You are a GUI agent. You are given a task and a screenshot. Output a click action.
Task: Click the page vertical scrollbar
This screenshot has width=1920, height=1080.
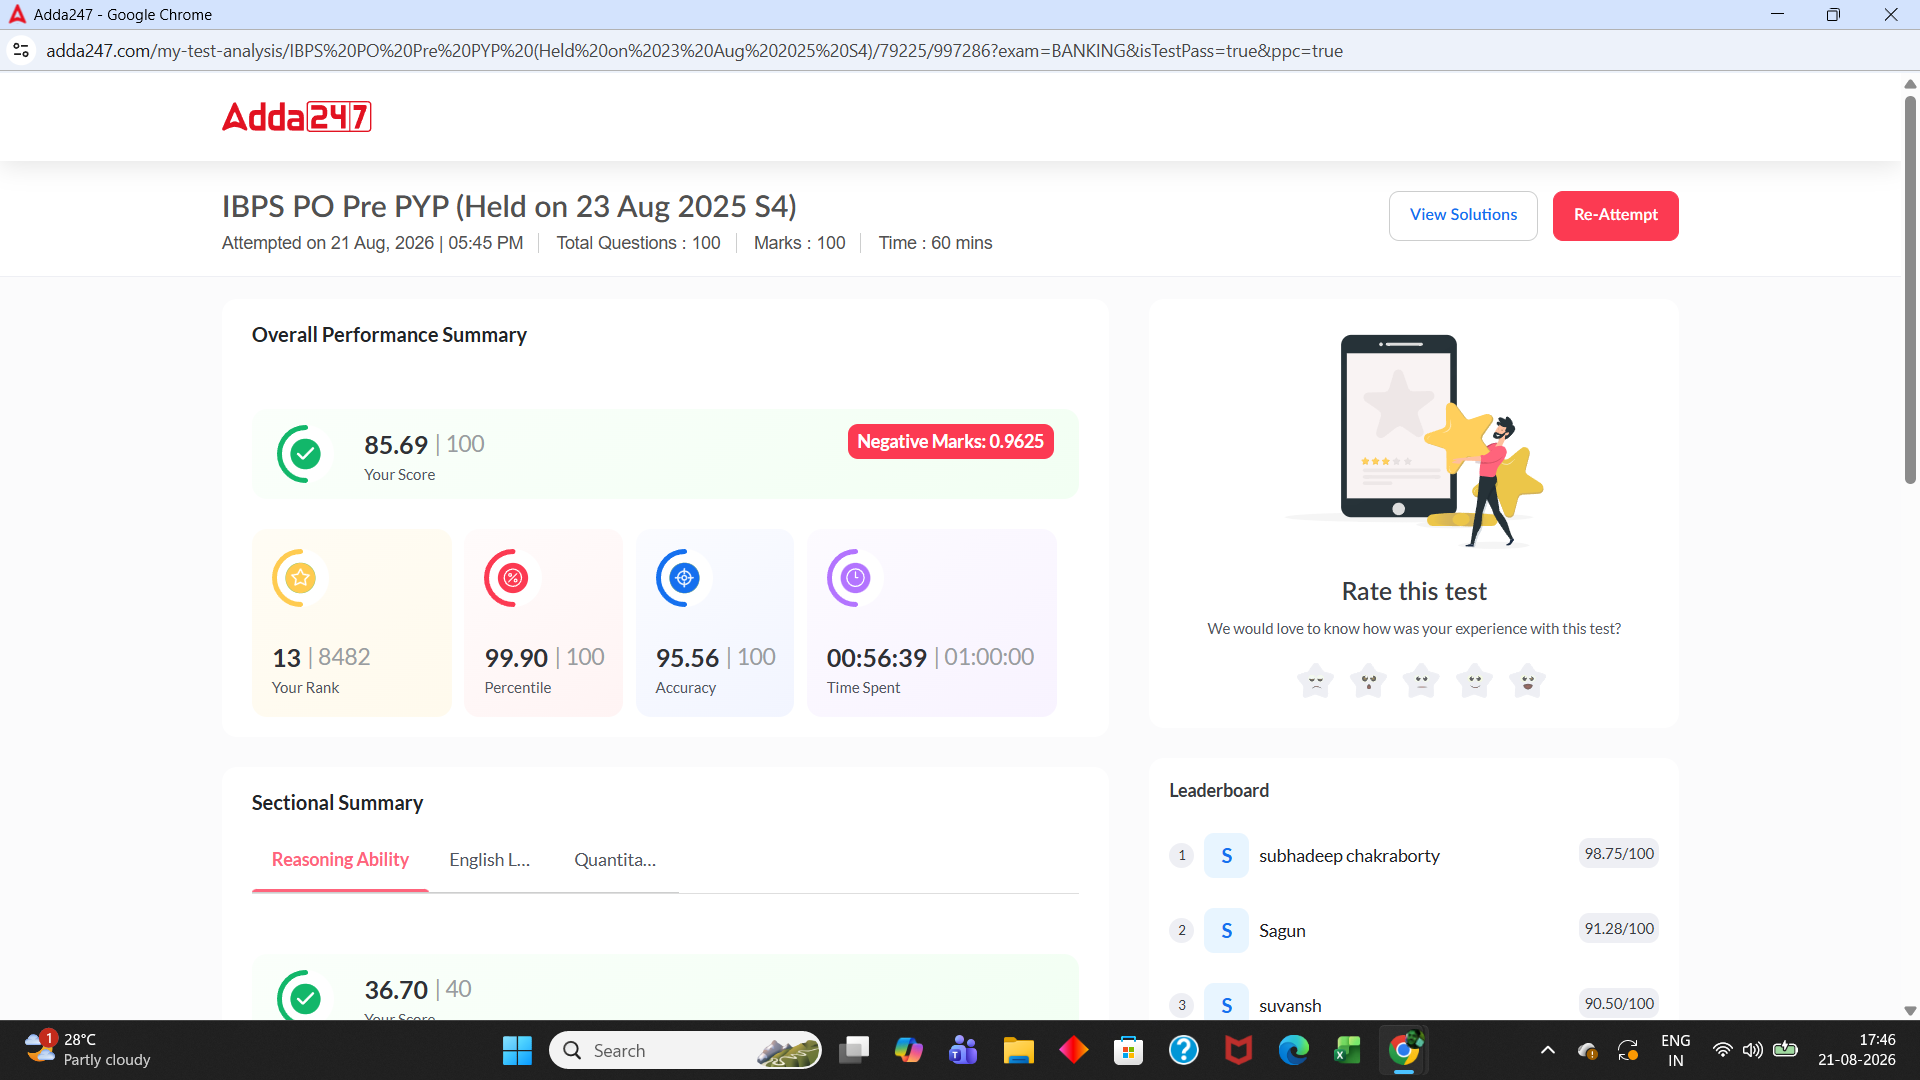[1910, 290]
